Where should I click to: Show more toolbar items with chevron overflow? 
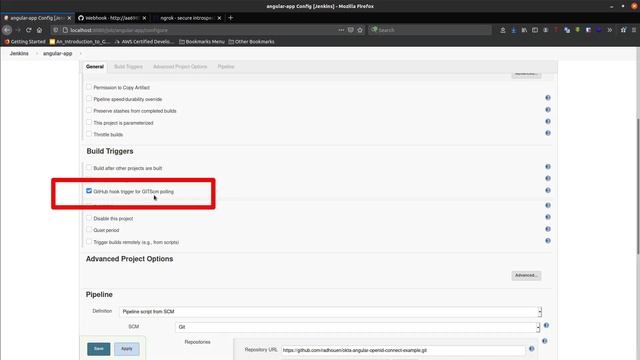pos(610,30)
